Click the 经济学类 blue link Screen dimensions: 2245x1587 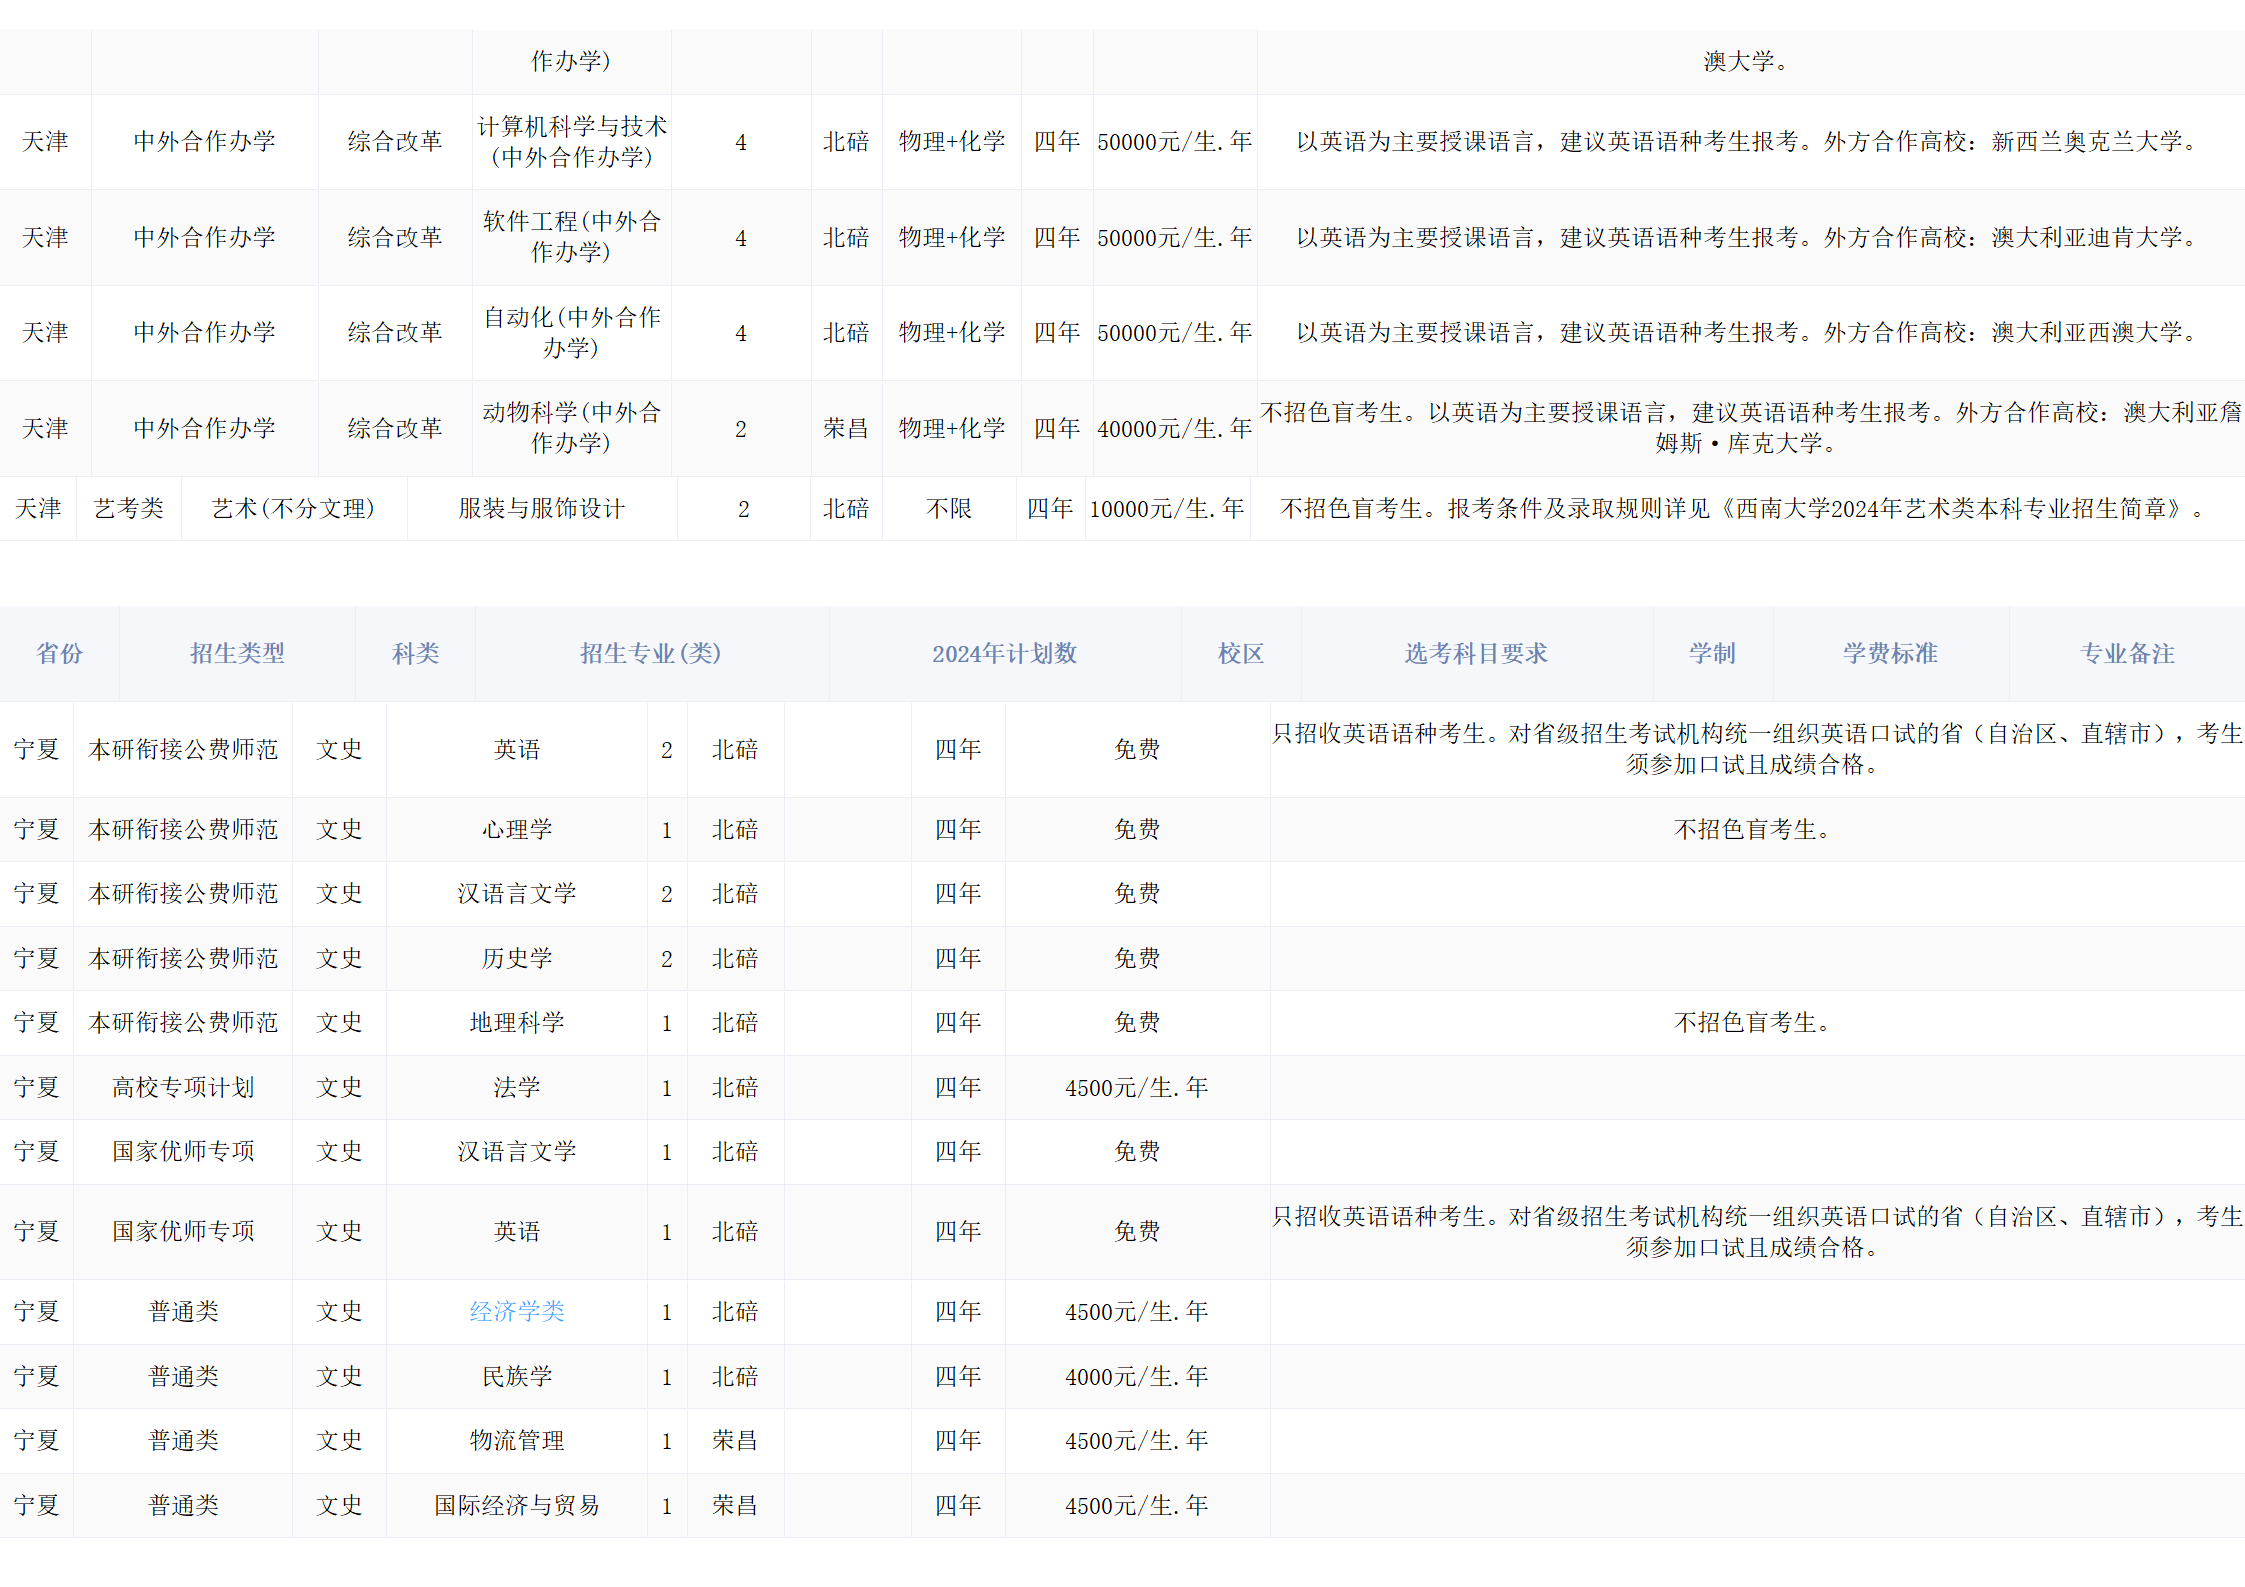point(517,1311)
